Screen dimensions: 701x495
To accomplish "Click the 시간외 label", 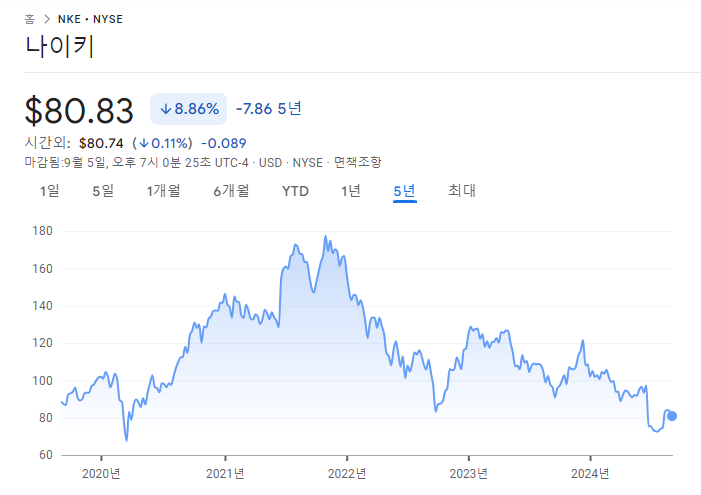I will [47, 143].
